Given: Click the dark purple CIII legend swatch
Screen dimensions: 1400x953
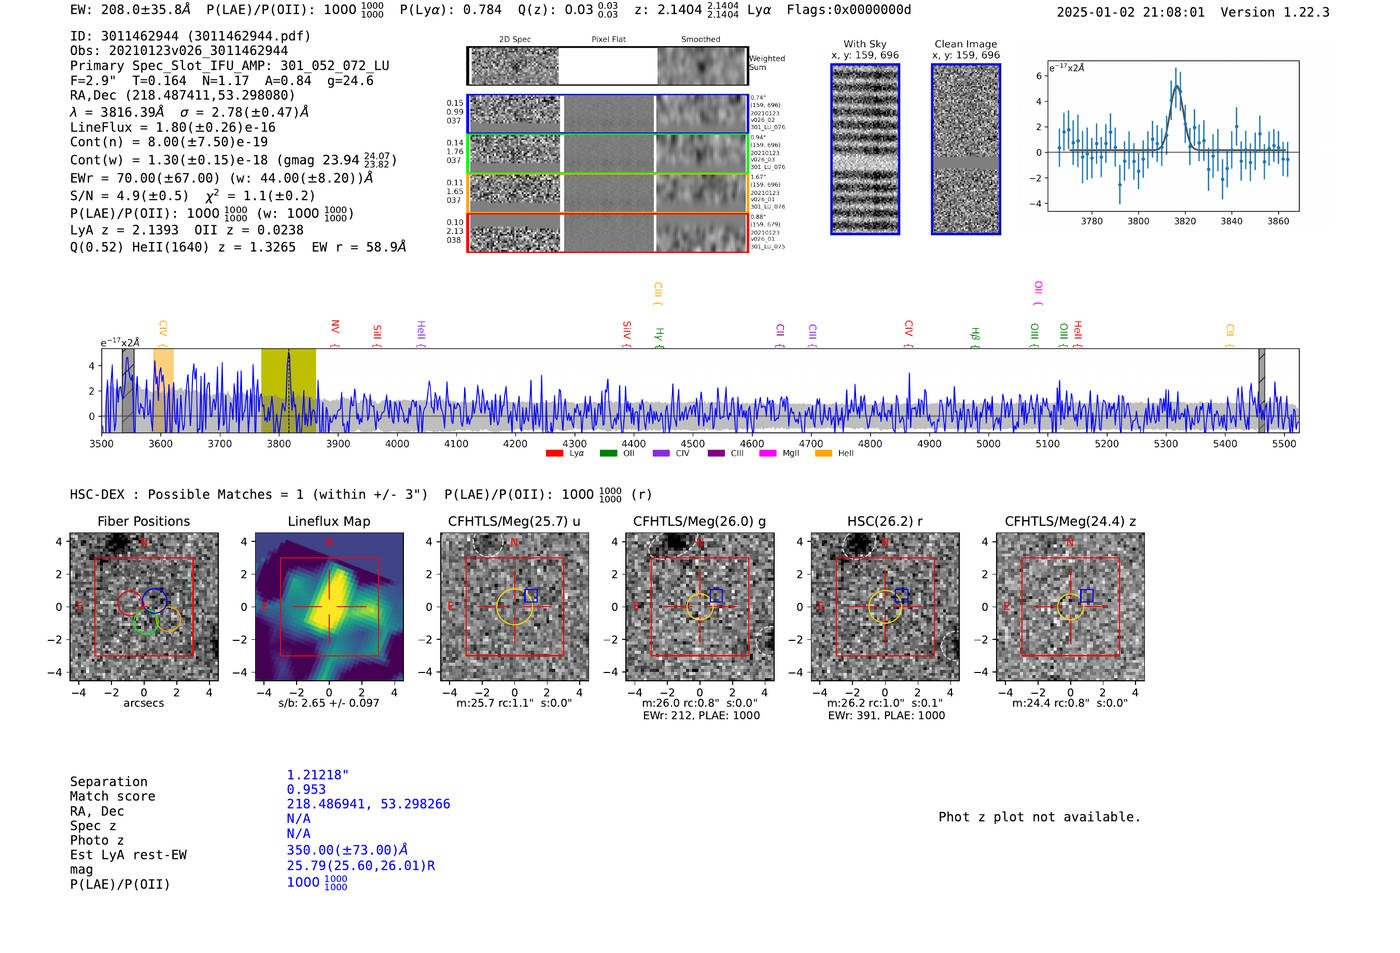Looking at the screenshot, I should click(x=716, y=454).
